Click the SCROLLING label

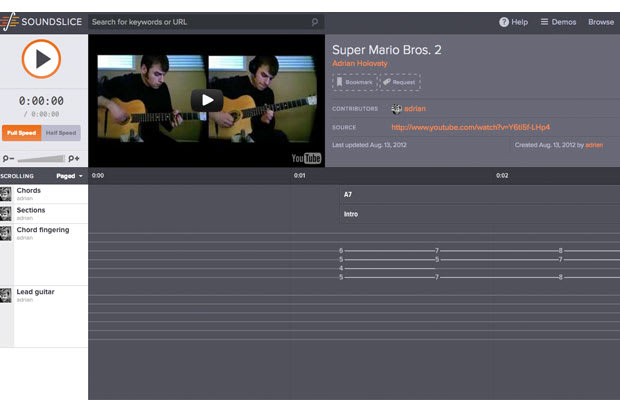coord(17,176)
